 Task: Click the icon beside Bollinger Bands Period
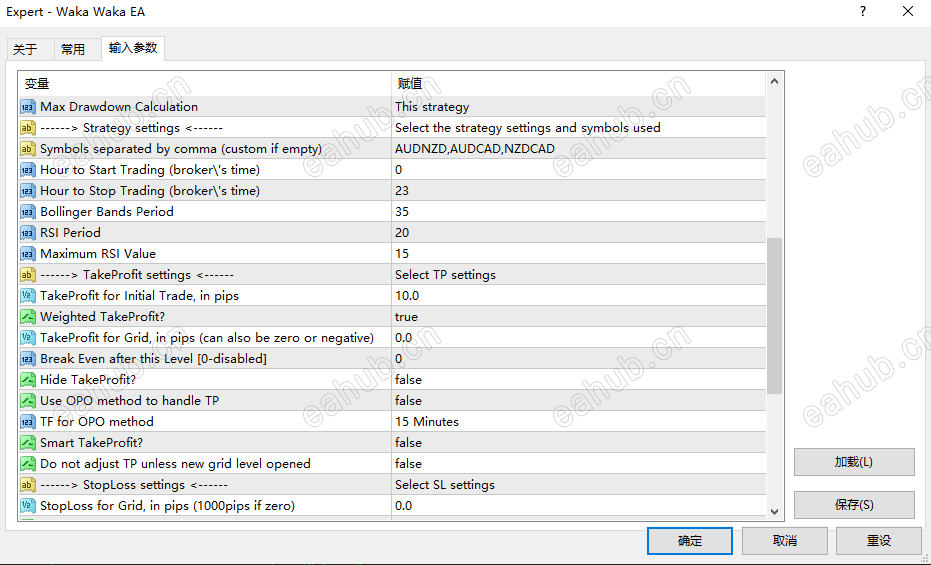point(27,212)
